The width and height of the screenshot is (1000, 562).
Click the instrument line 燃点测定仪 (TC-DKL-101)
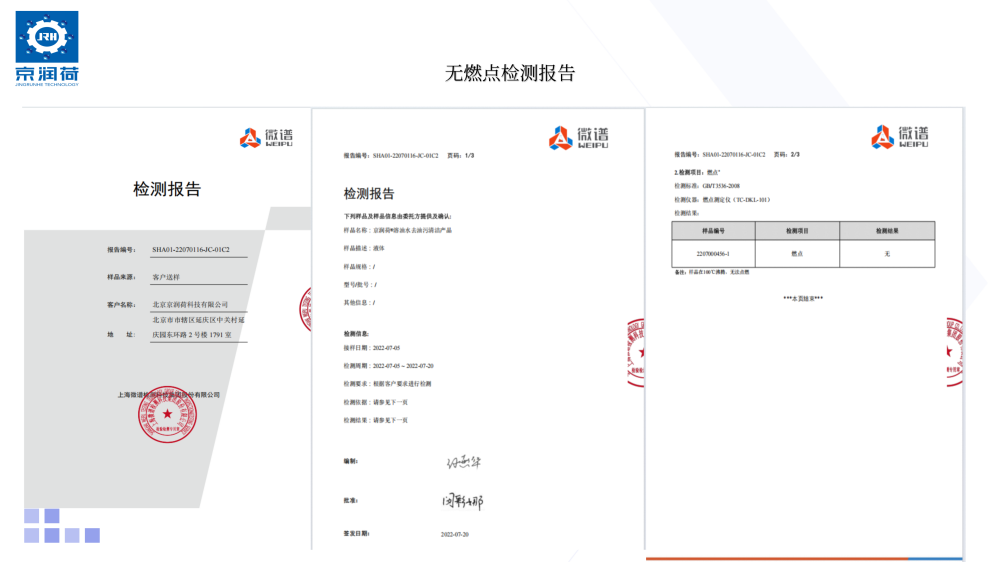(723, 200)
